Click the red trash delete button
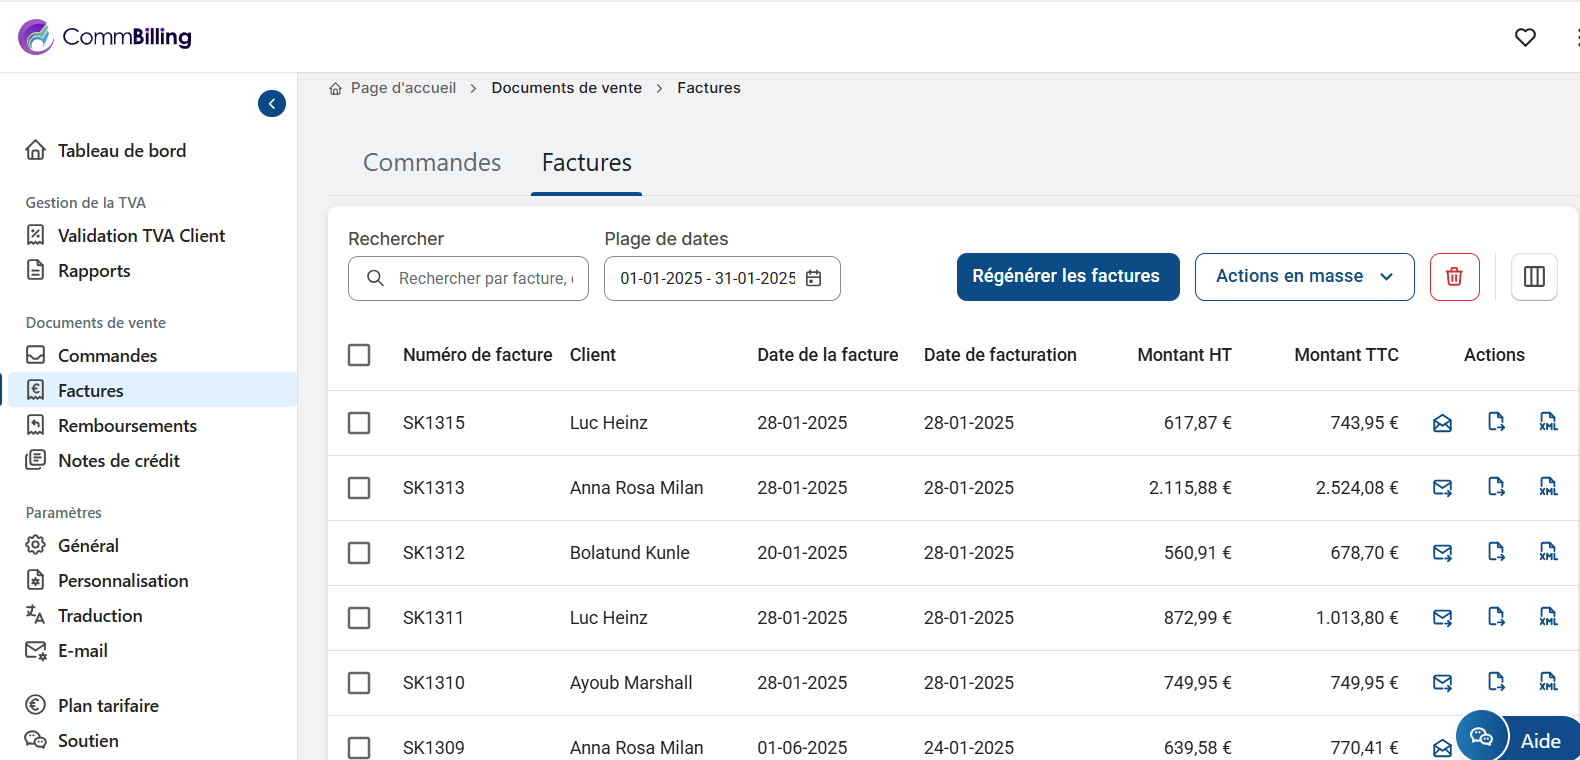The height and width of the screenshot is (760, 1580). (1454, 277)
